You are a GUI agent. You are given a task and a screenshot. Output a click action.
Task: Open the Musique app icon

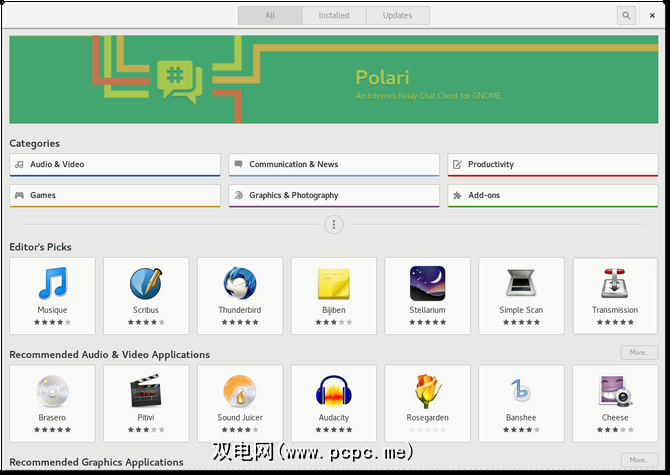pyautogui.click(x=52, y=283)
